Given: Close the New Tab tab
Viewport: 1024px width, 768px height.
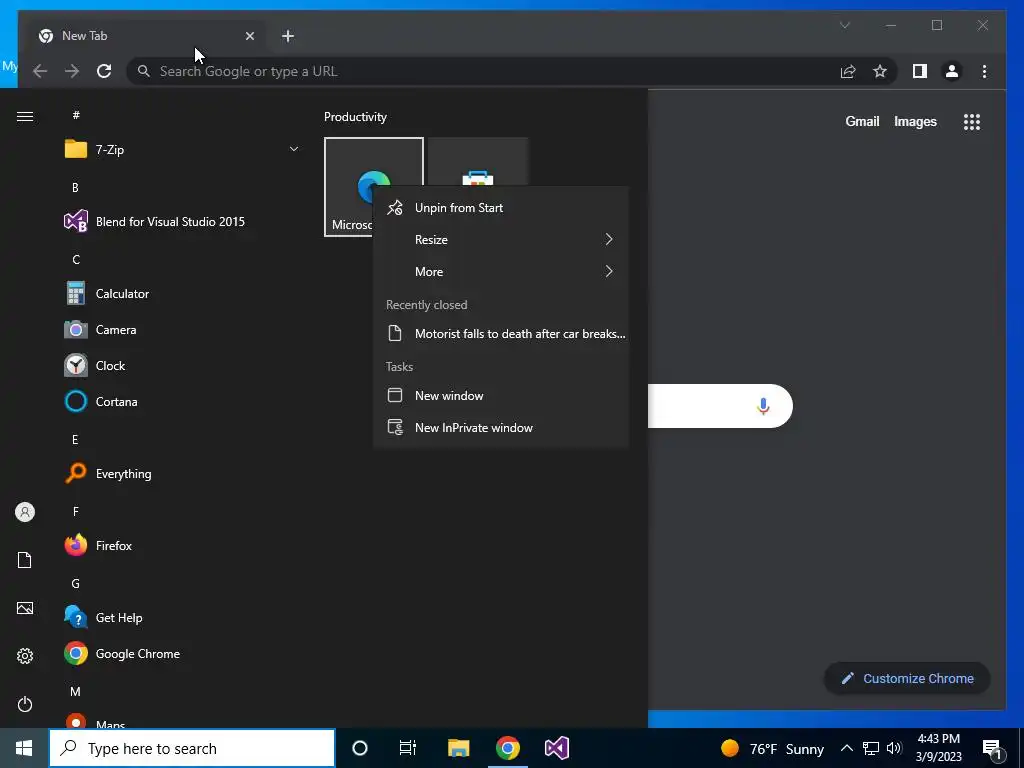Looking at the screenshot, I should coord(249,36).
